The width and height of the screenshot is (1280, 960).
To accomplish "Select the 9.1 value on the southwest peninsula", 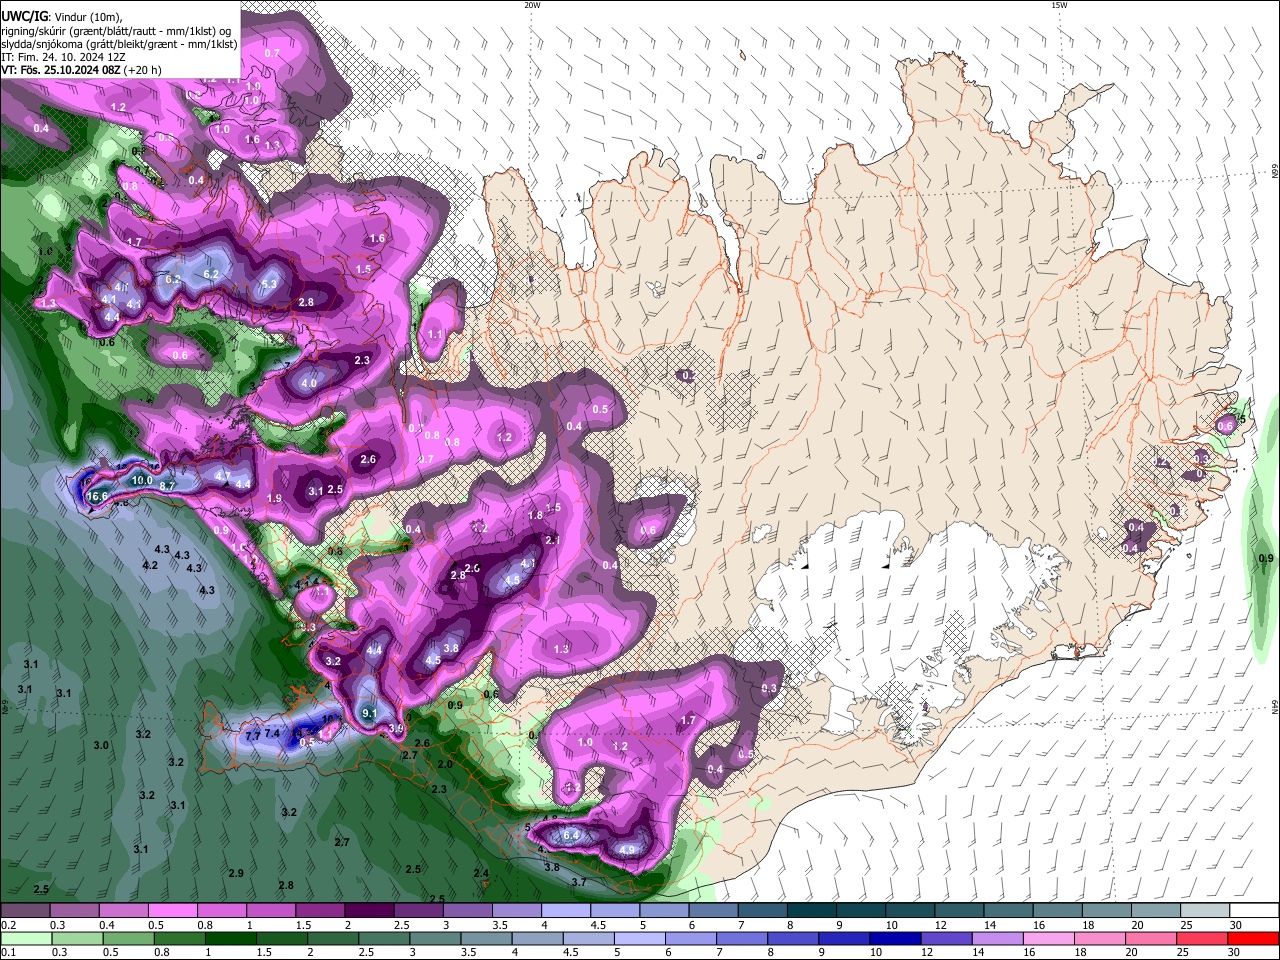I will point(369,713).
